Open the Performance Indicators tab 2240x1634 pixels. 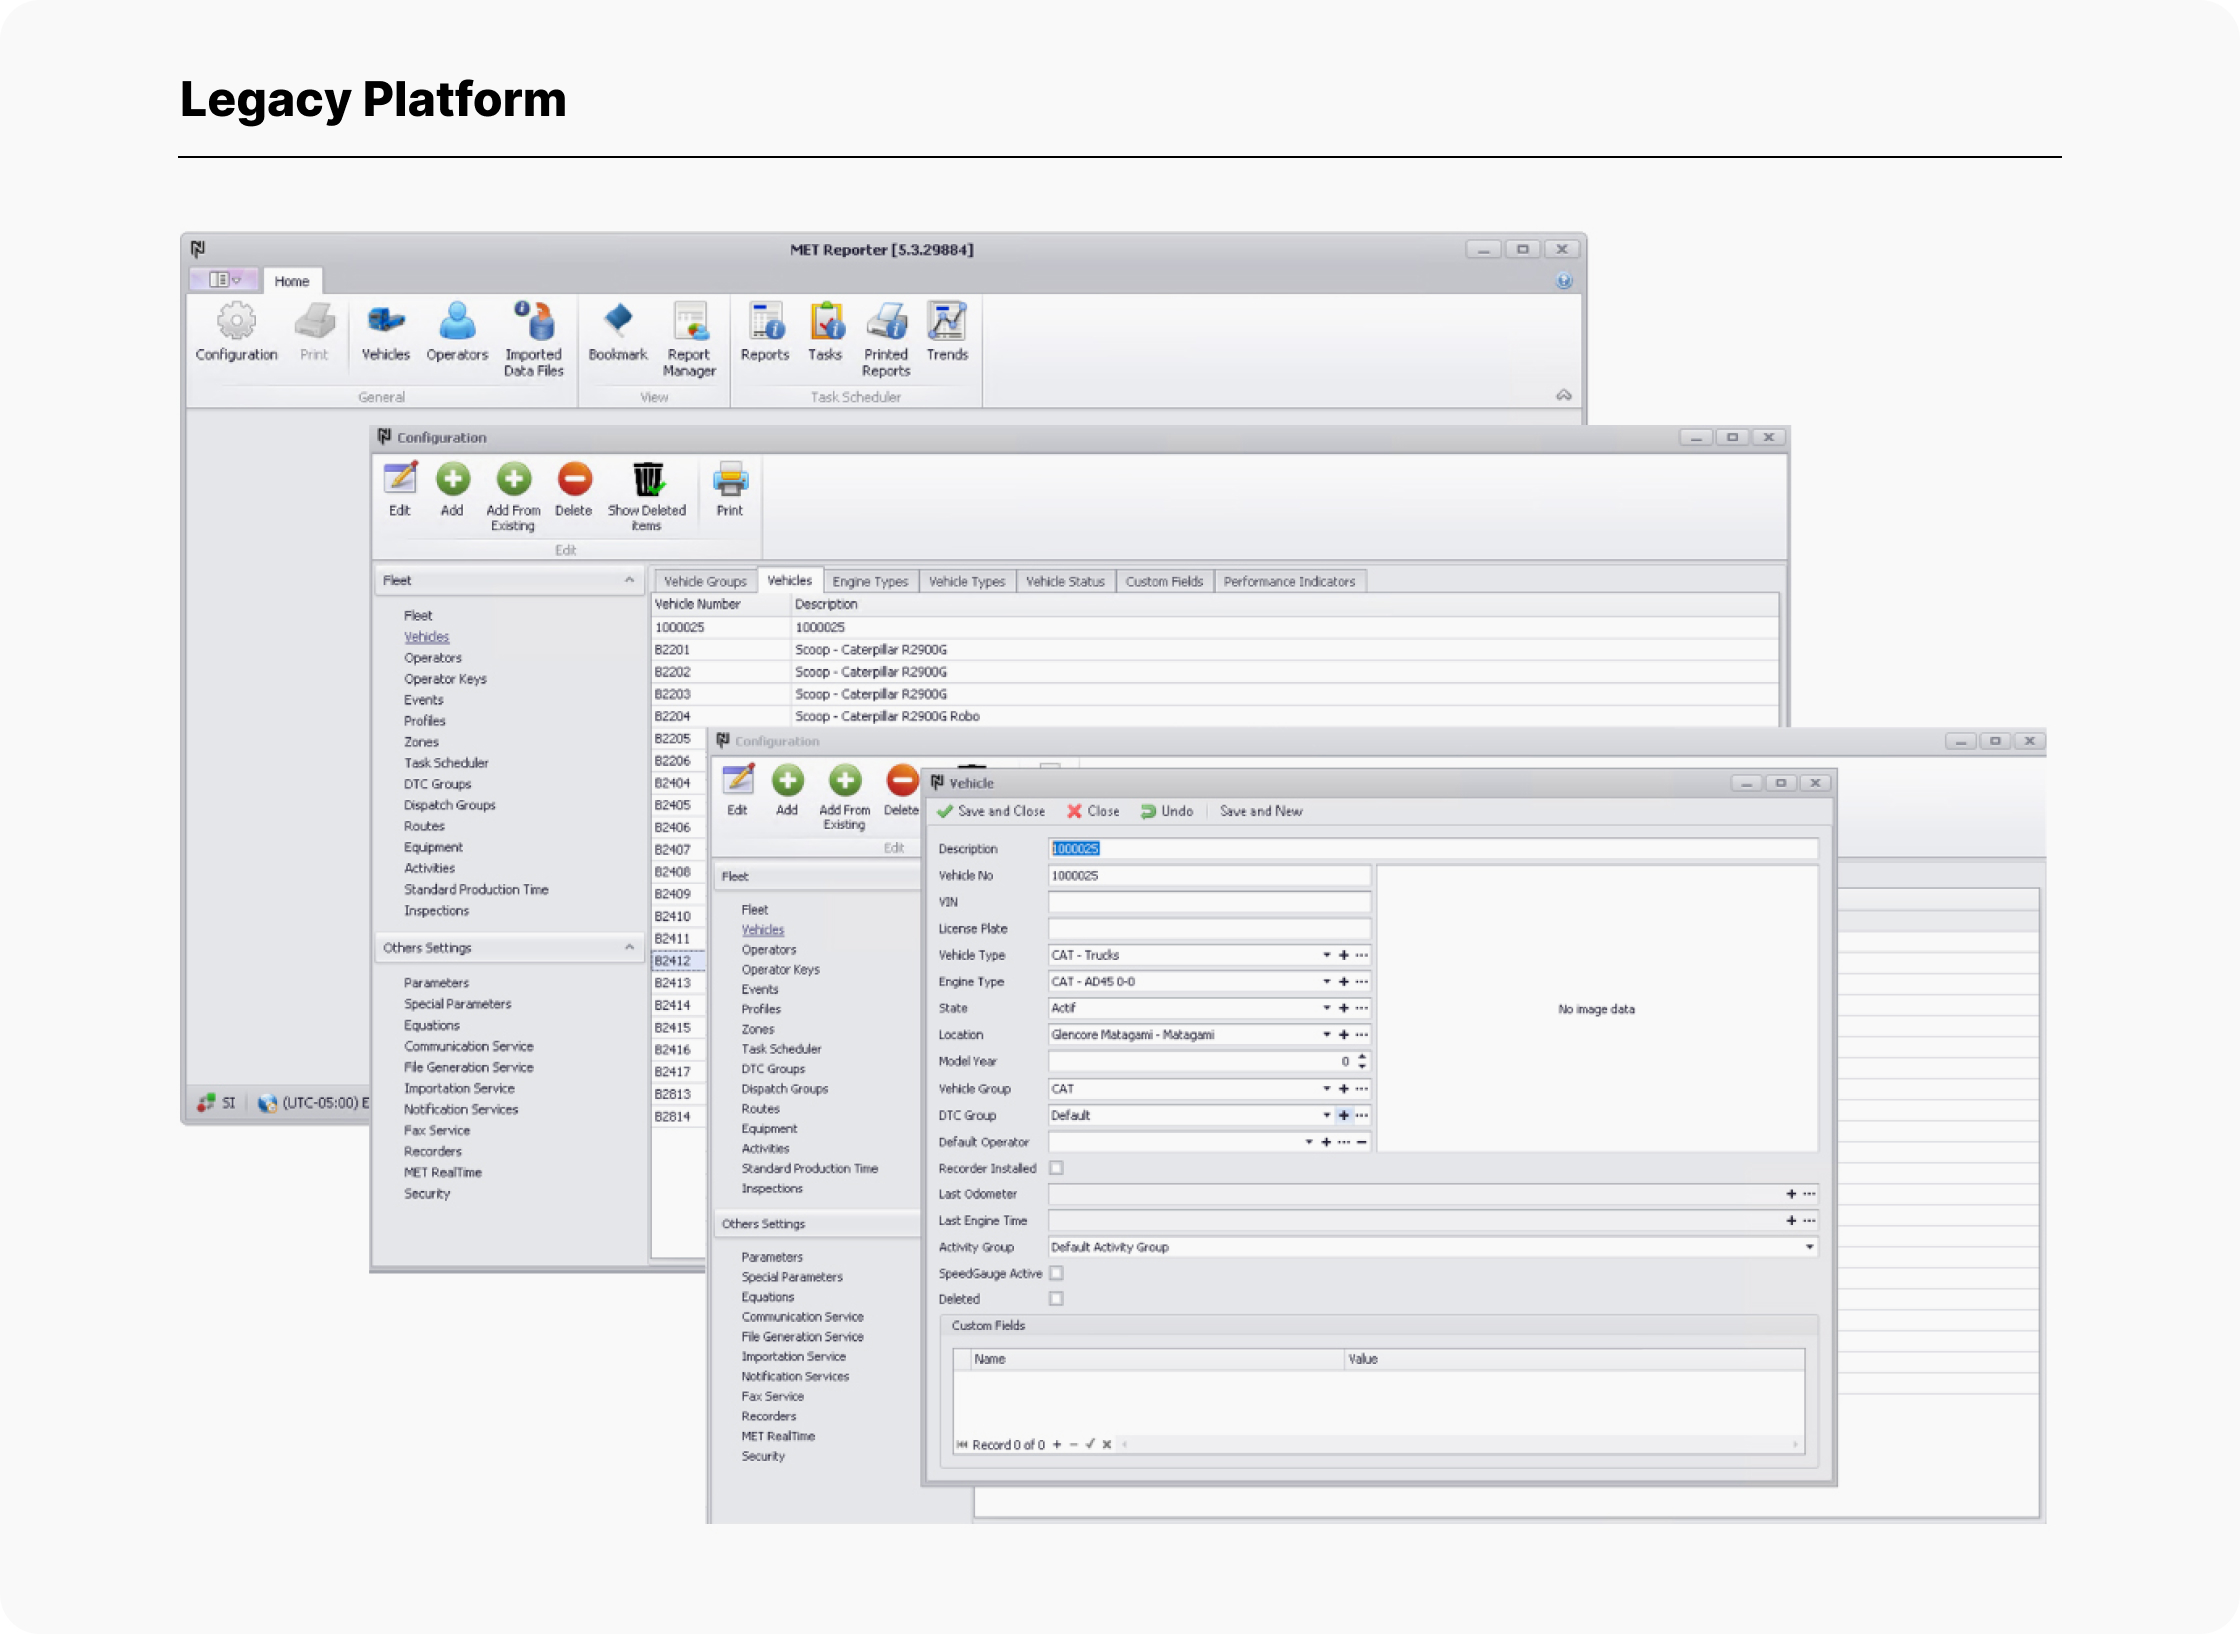pos(1288,581)
